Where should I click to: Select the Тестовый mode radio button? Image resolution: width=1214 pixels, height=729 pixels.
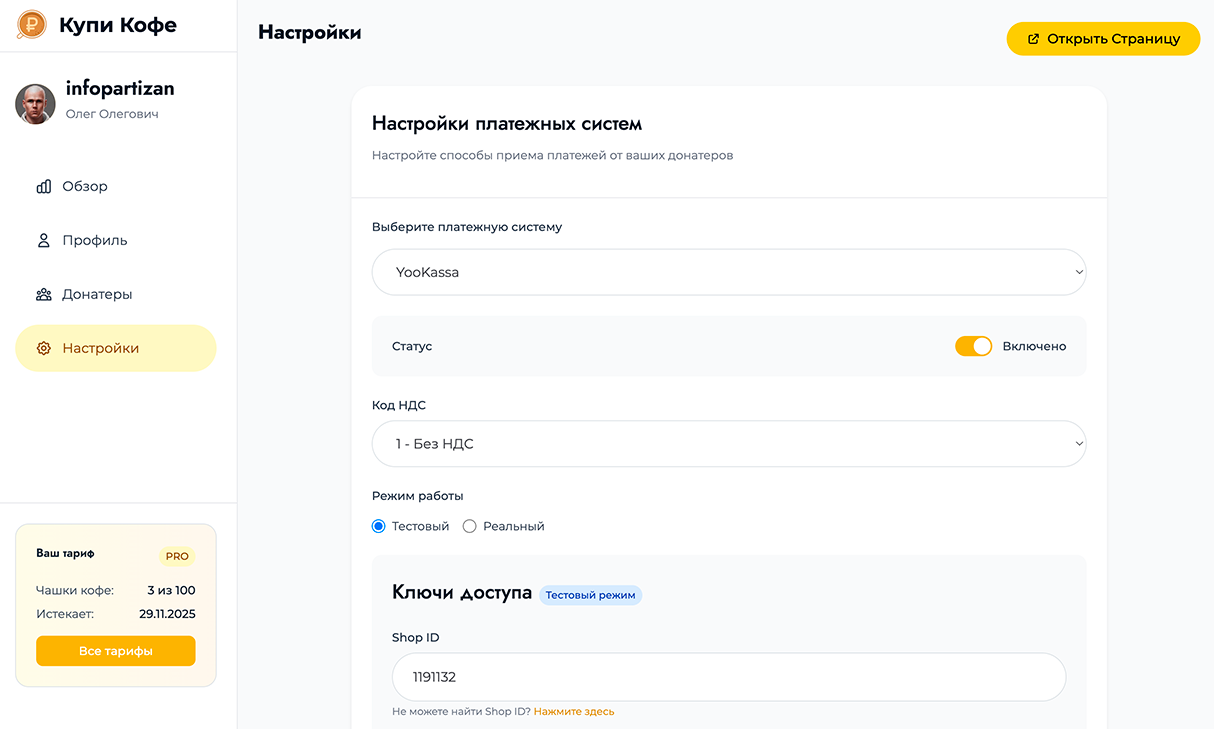tap(379, 526)
